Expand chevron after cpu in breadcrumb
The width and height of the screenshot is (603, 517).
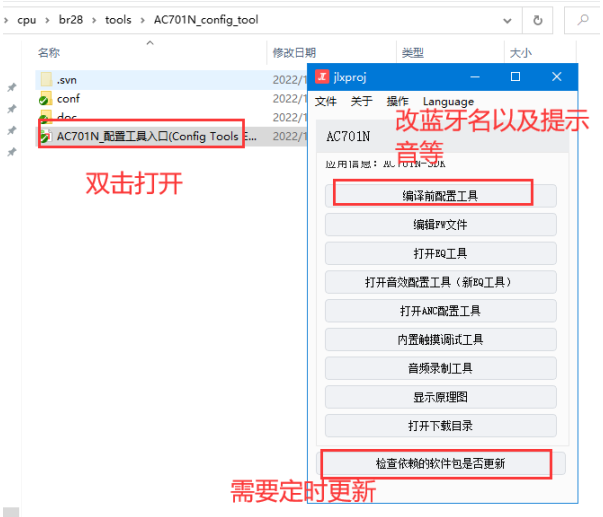pyautogui.click(x=47, y=20)
